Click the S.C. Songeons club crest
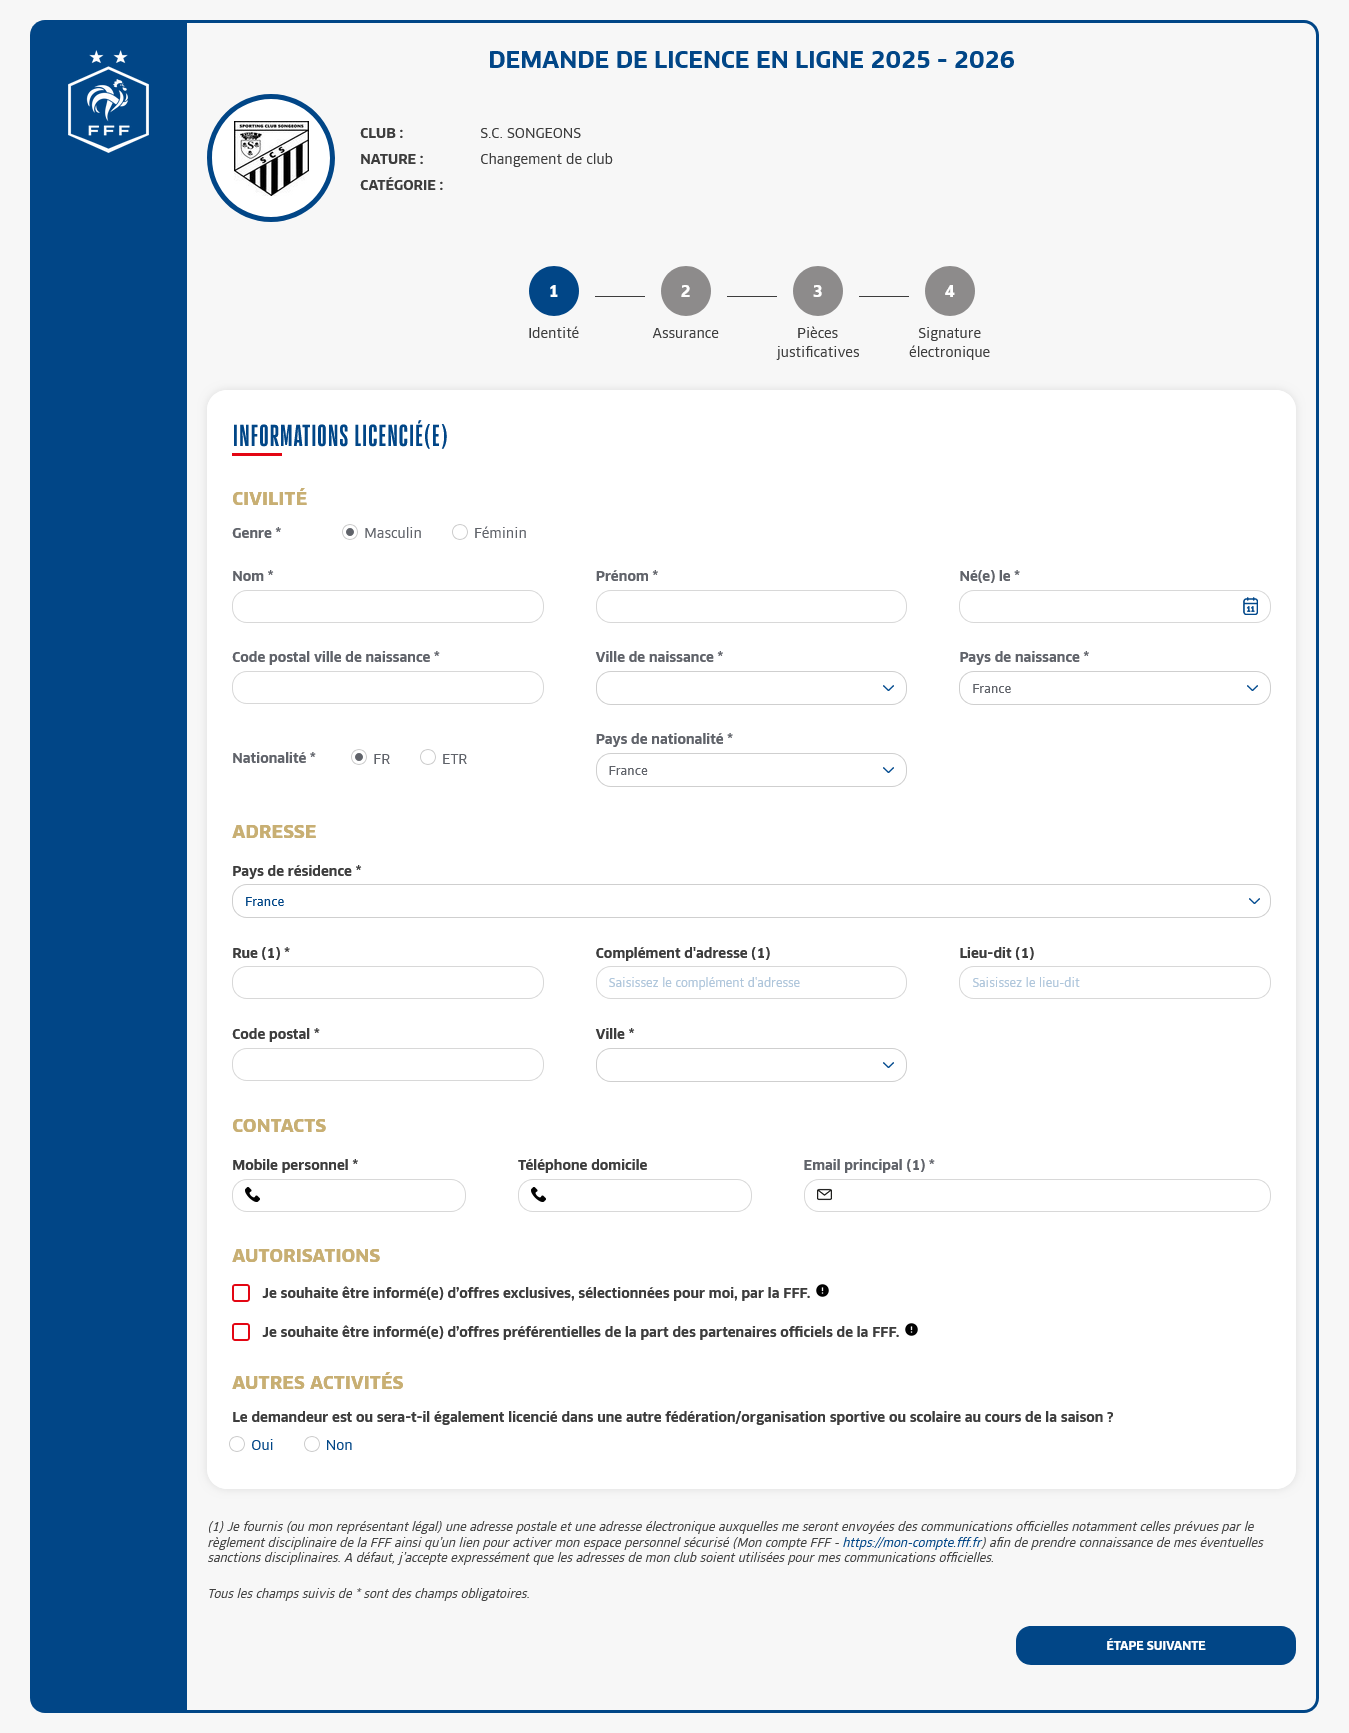1349x1733 pixels. (271, 158)
